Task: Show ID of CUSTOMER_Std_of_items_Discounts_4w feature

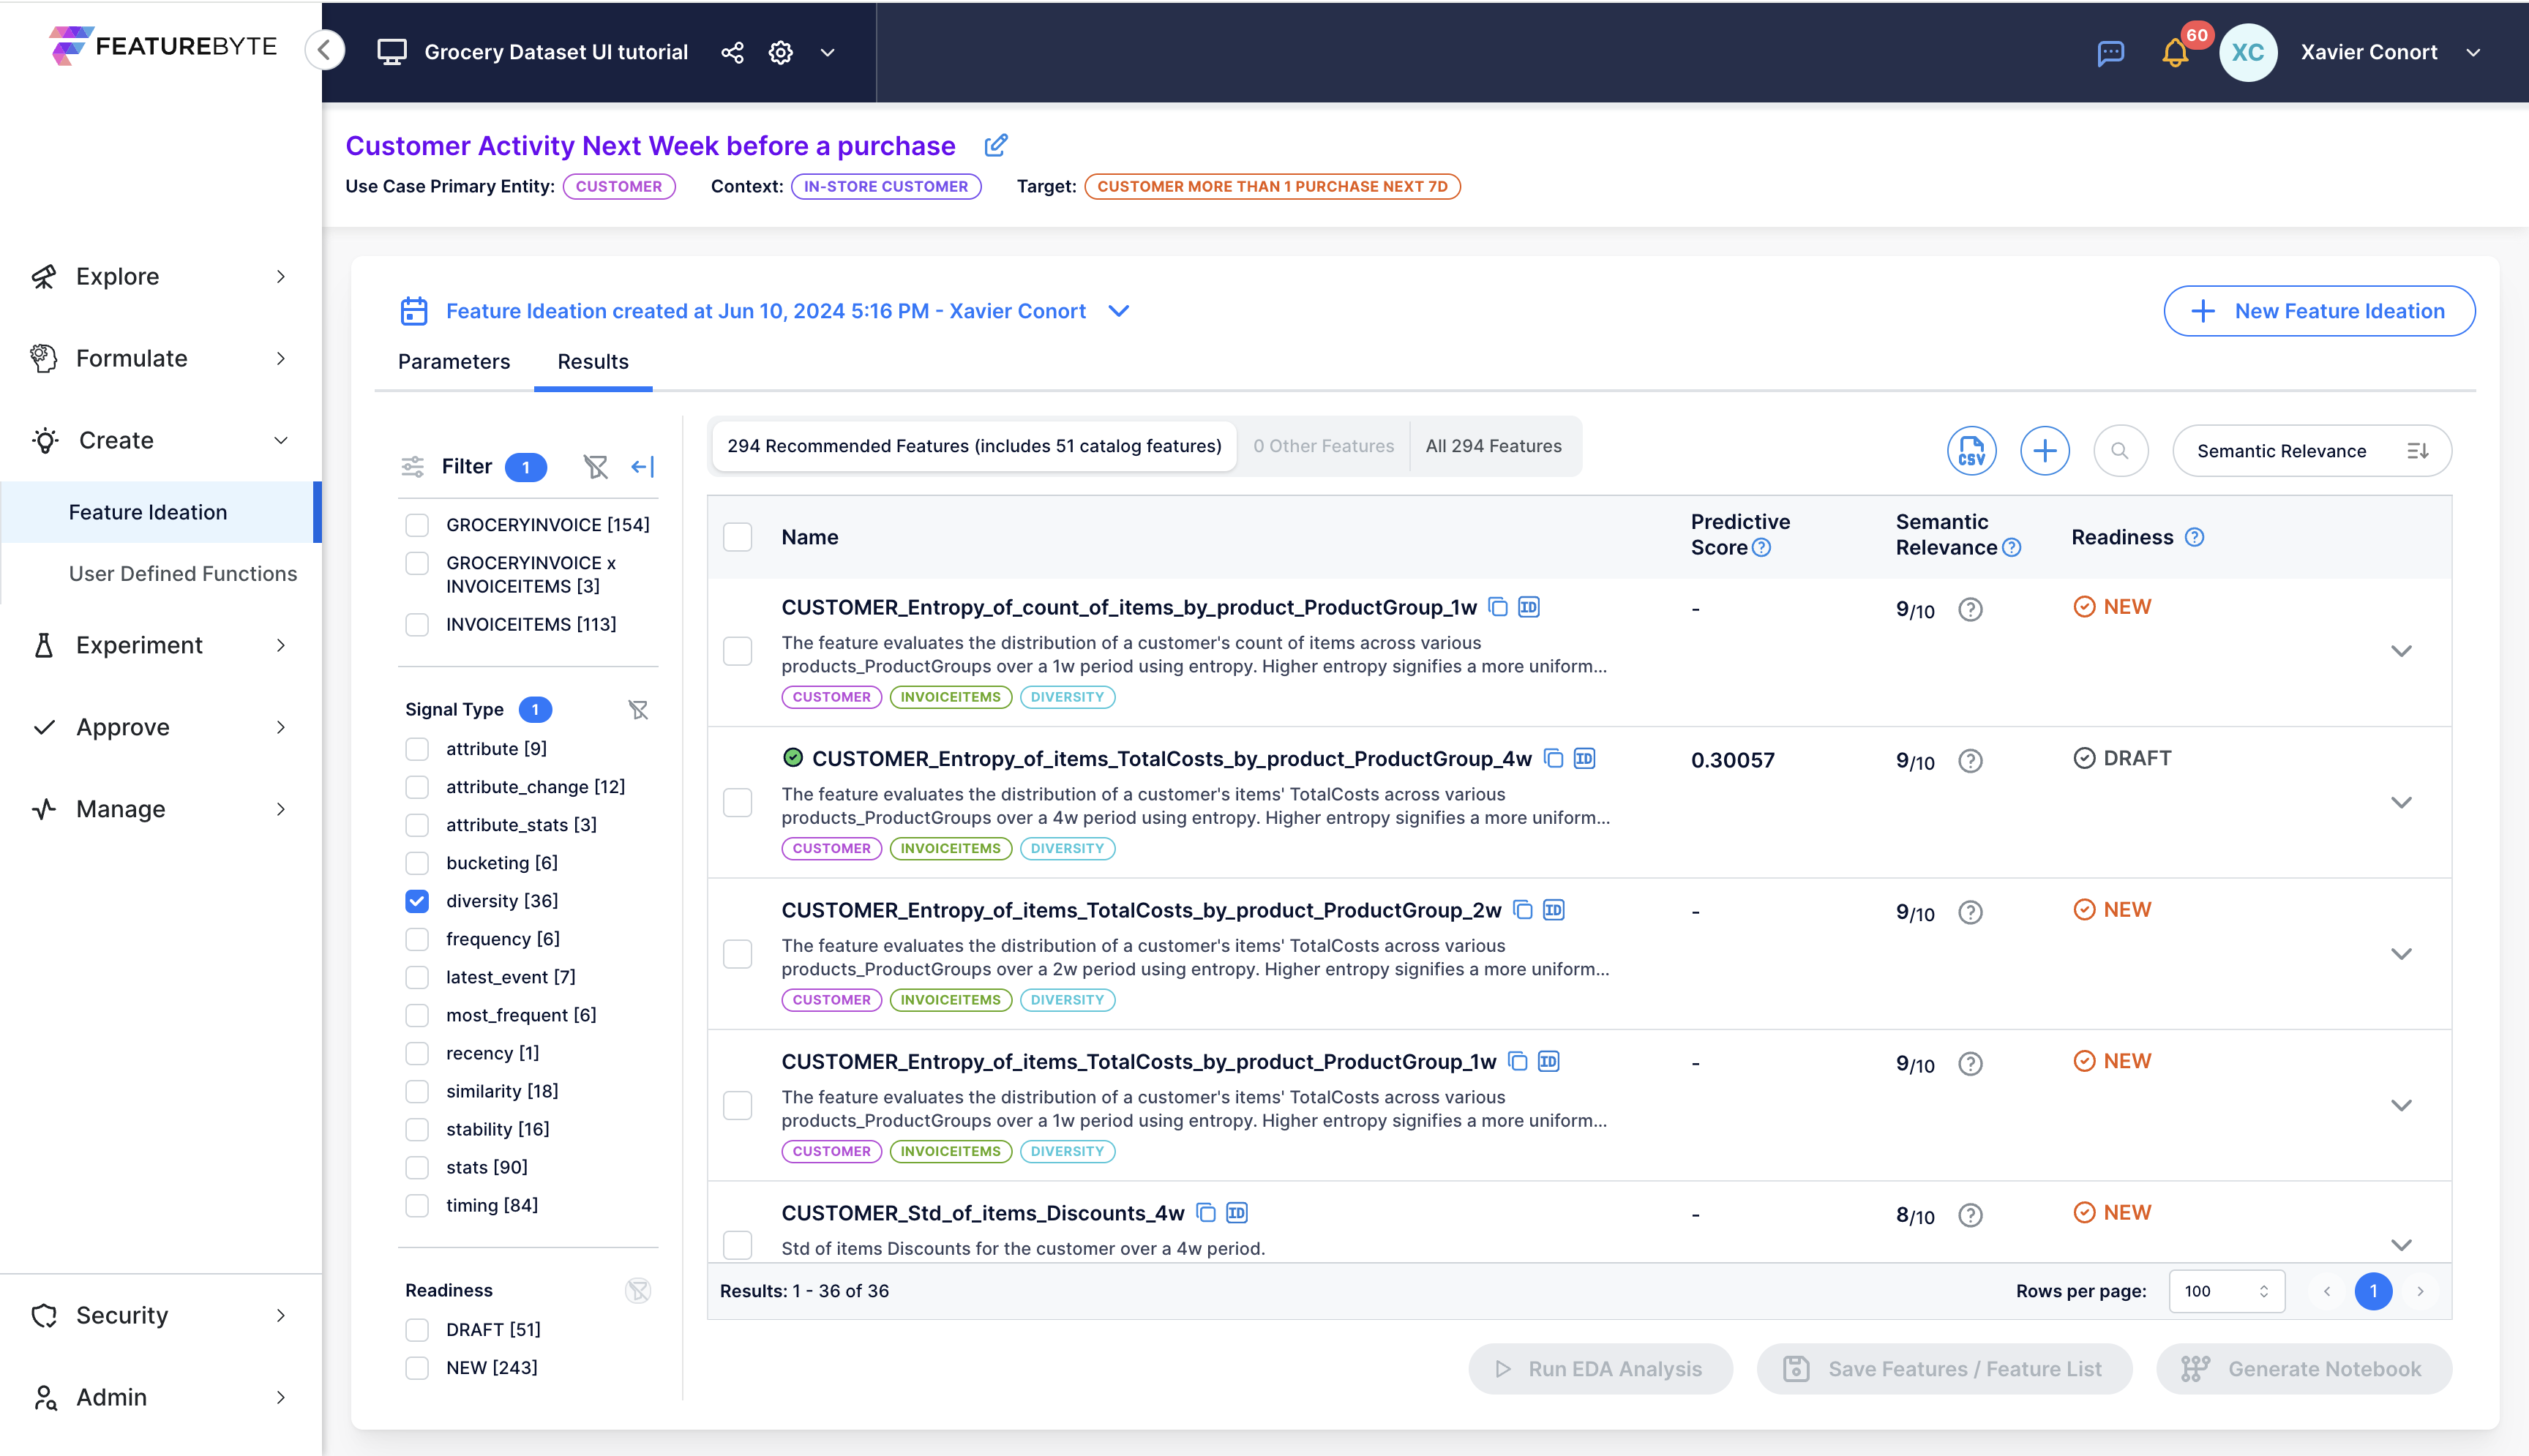Action: pos(1237,1213)
